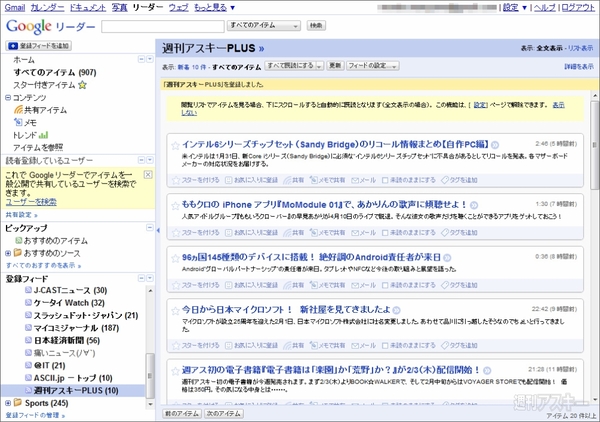
Task: Check 未読のままにする on MoModule article
Action: coord(385,233)
